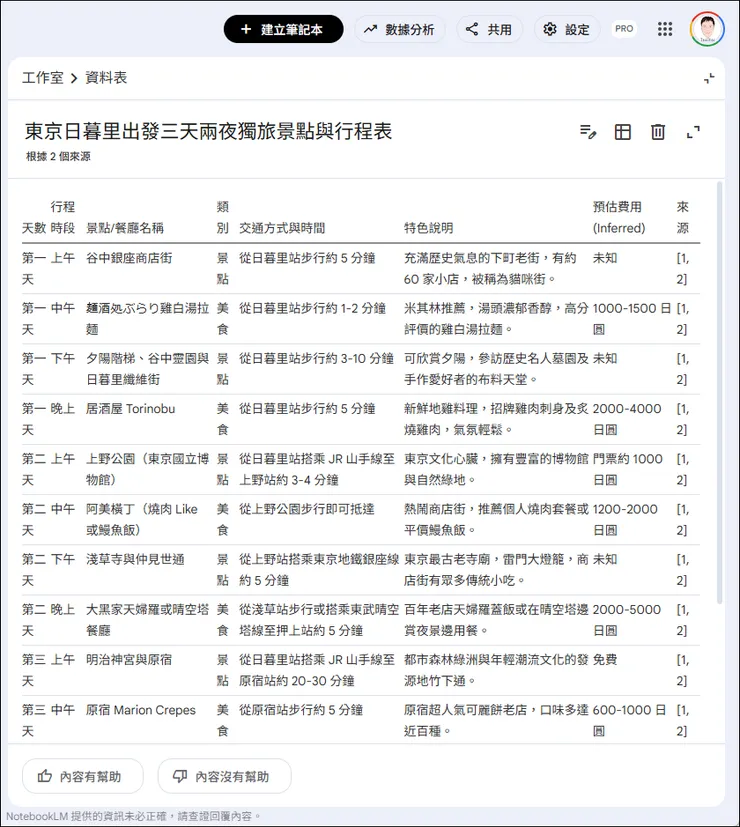This screenshot has width=740, height=827.
Task: Open the account profile avatar
Action: click(x=707, y=29)
